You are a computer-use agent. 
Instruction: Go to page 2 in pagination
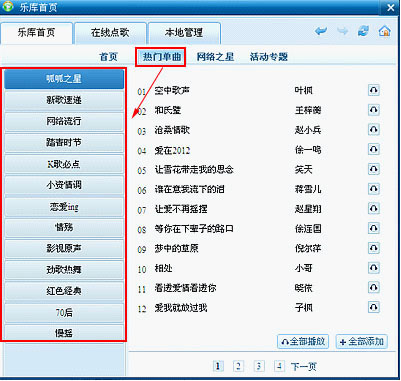pos(238,366)
